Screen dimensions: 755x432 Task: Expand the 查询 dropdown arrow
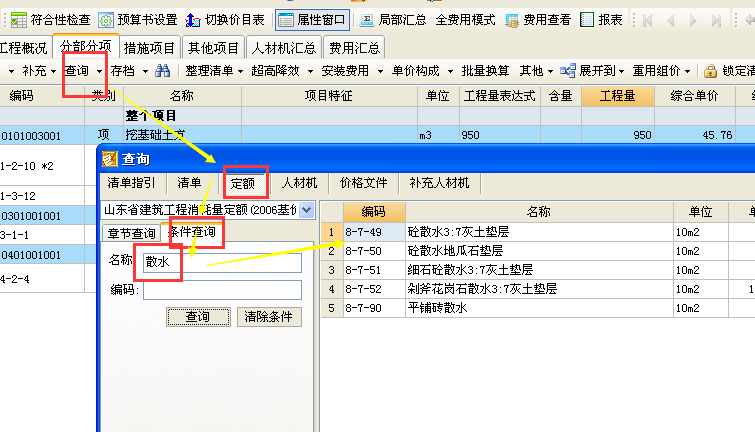coord(99,71)
